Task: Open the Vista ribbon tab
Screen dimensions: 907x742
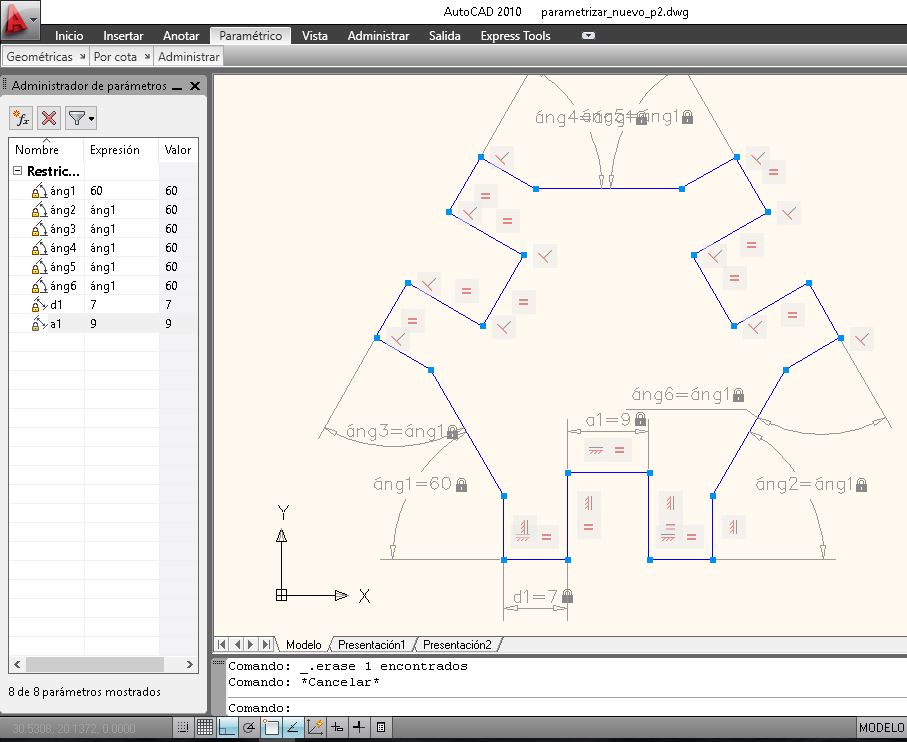Action: 315,36
